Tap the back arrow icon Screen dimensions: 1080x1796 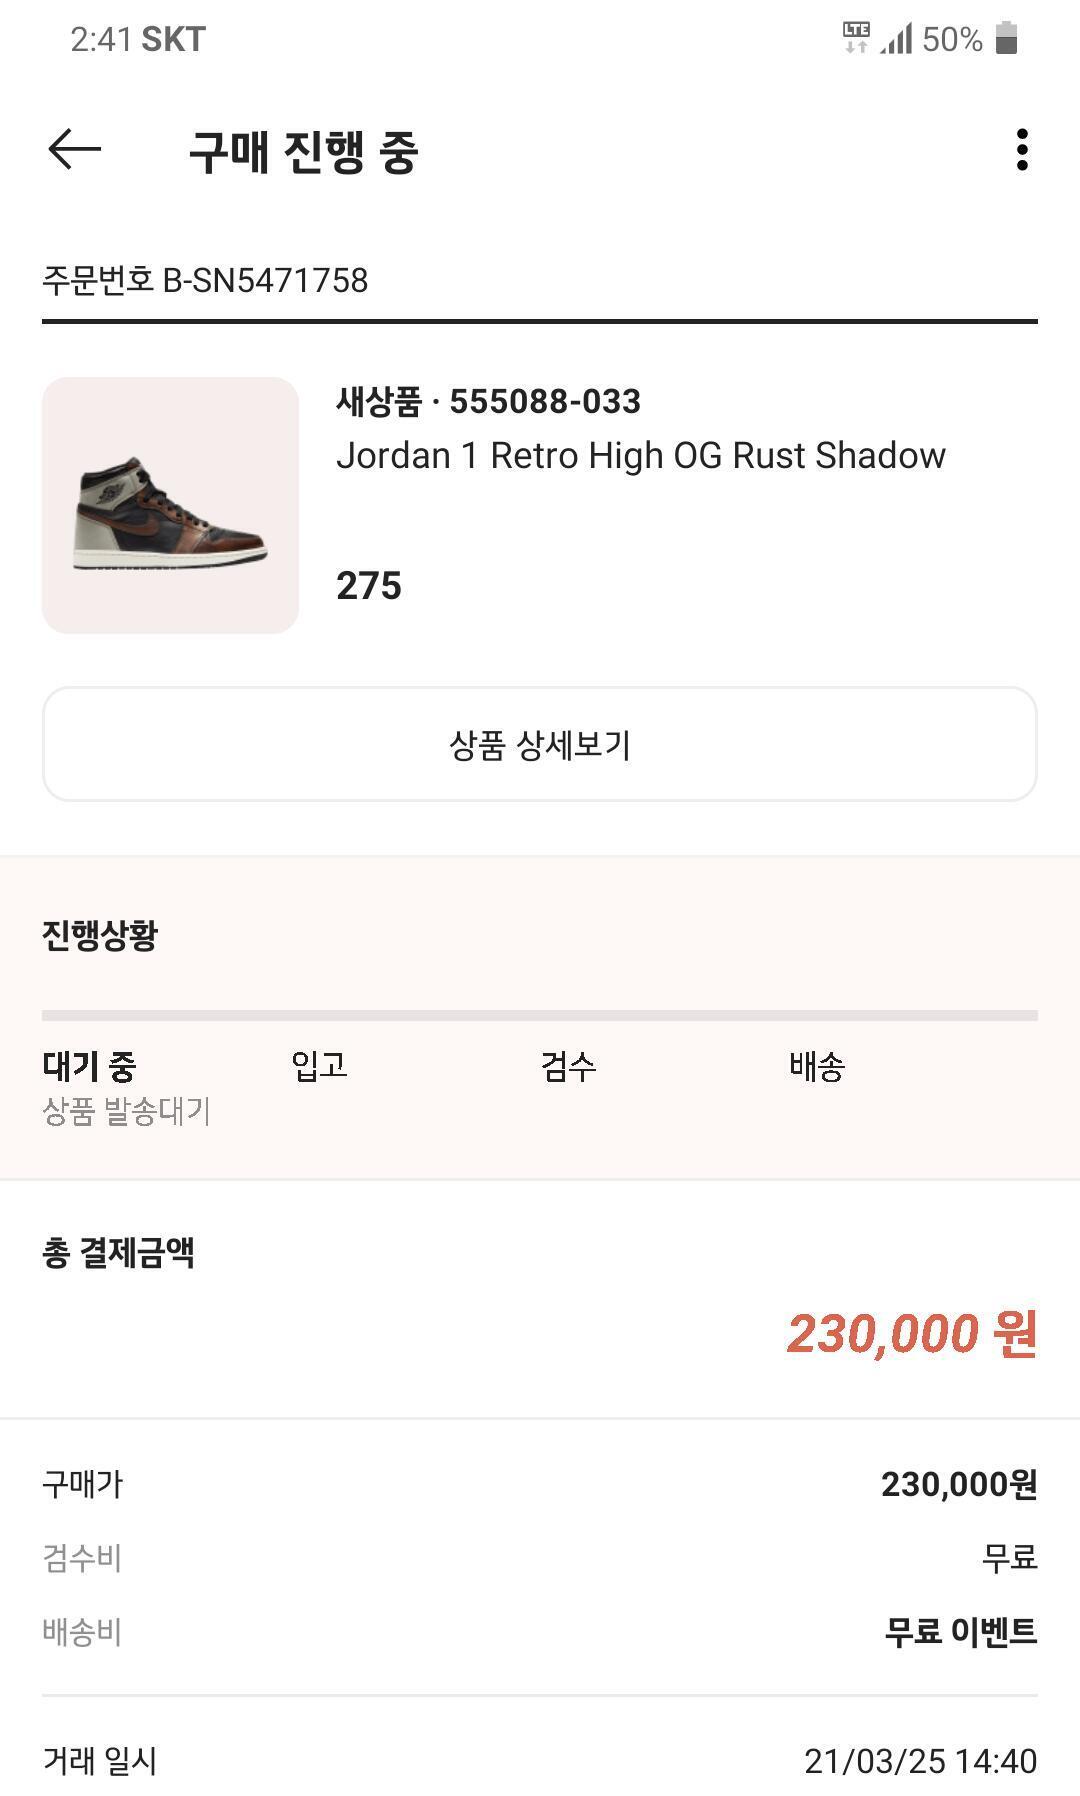coord(75,150)
